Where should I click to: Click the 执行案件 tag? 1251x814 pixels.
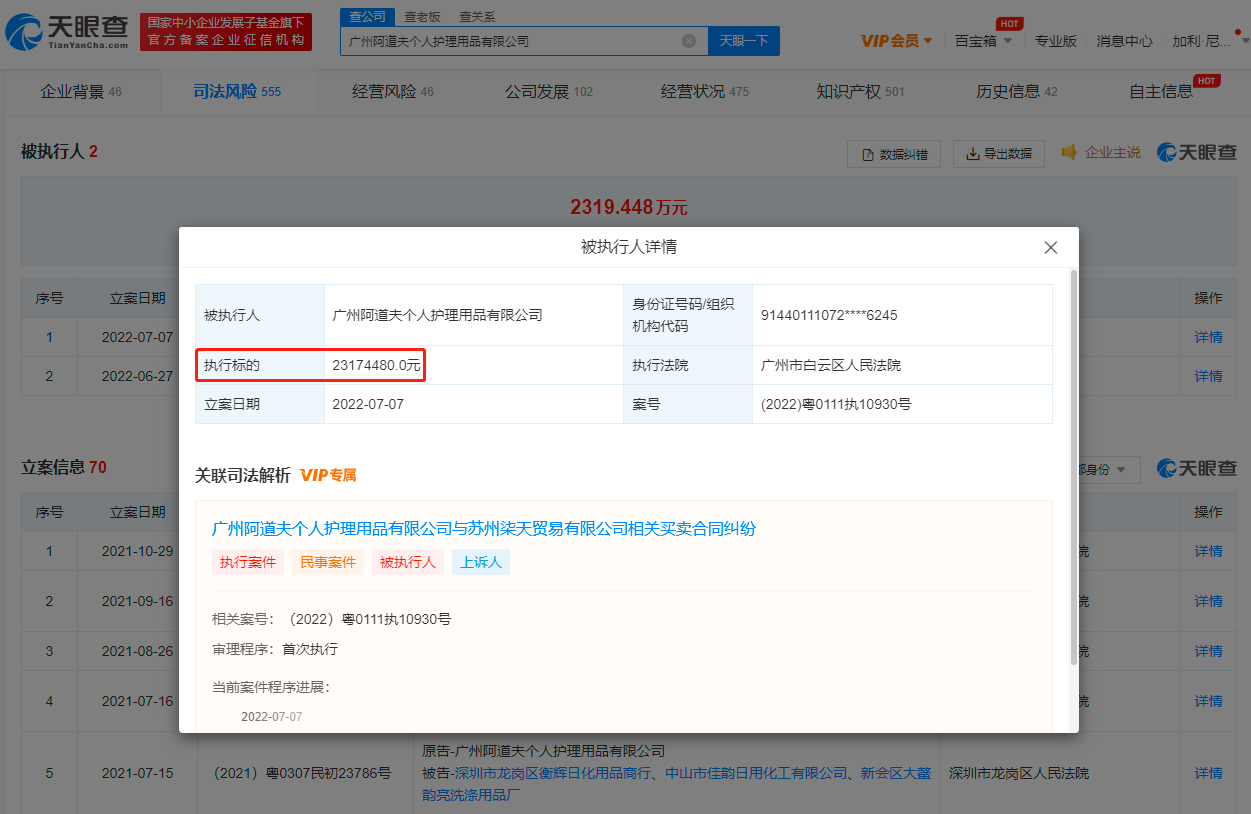248,562
